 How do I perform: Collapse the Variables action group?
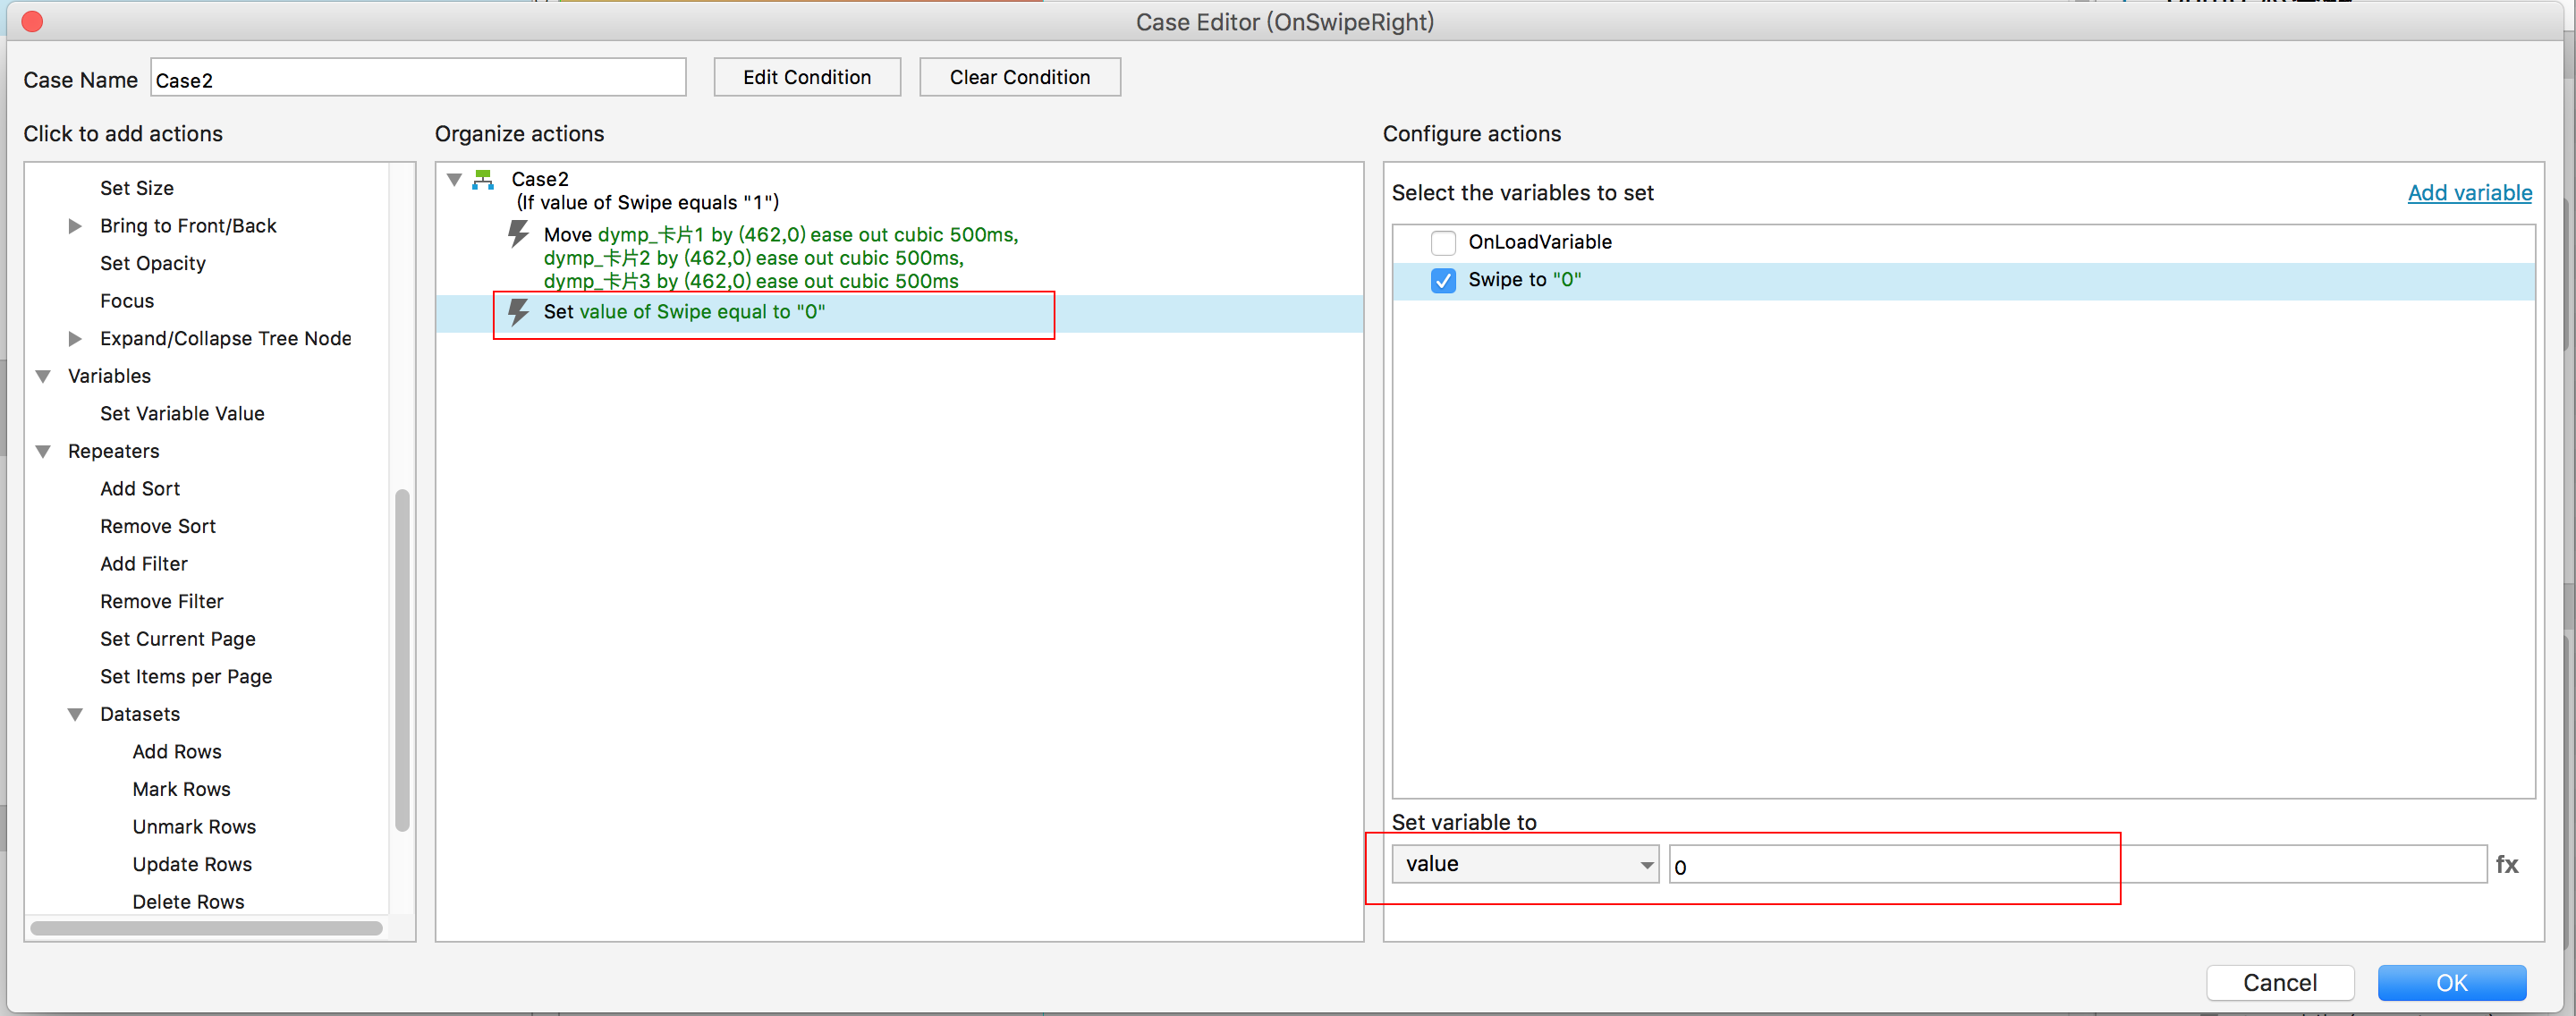(x=43, y=376)
